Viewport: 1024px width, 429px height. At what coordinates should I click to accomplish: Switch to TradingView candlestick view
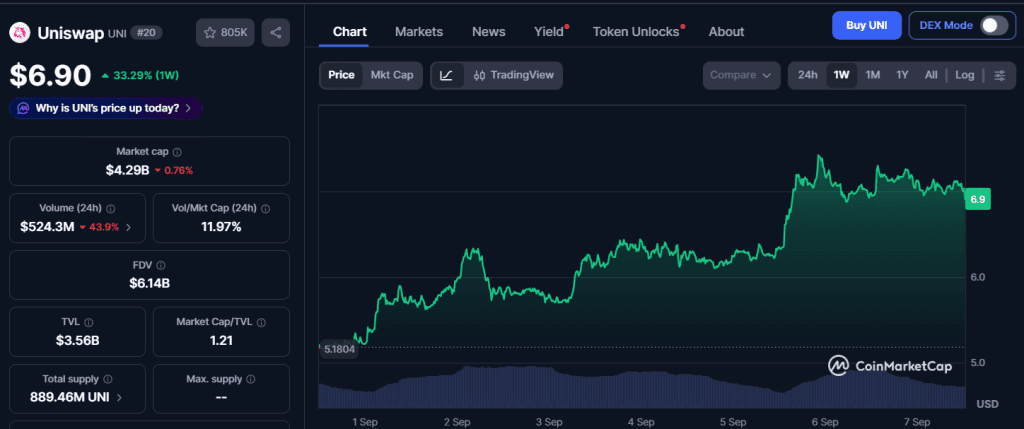pyautogui.click(x=513, y=75)
